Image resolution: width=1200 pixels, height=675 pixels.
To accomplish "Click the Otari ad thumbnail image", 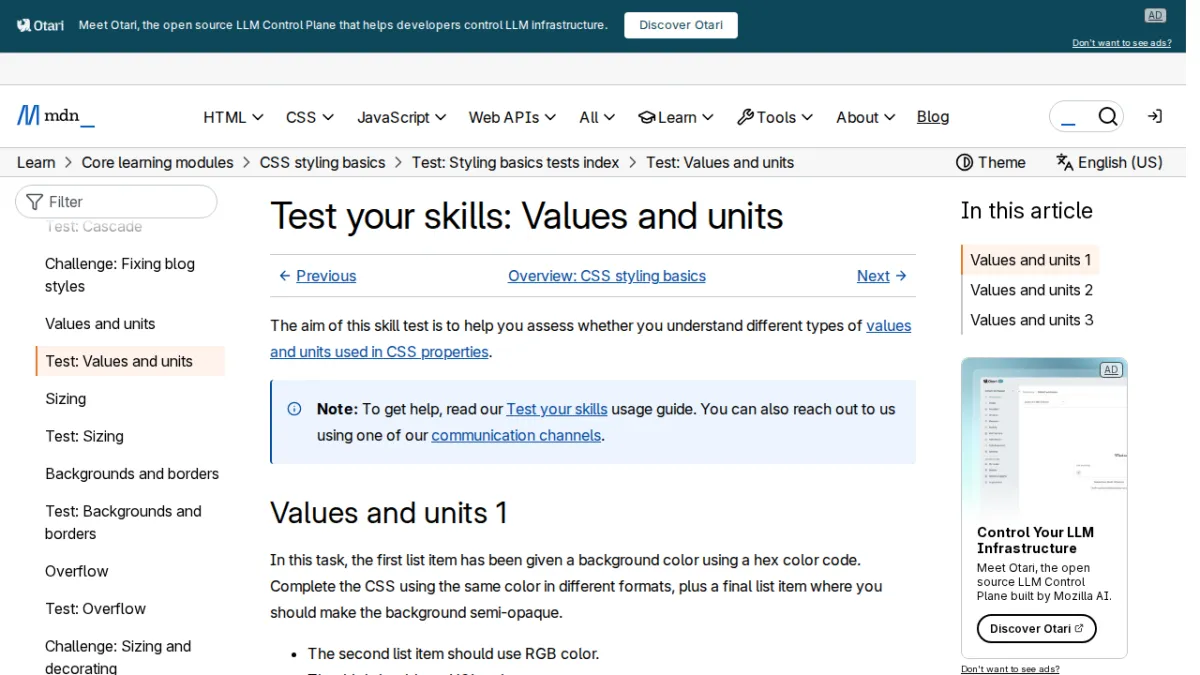I will tap(1044, 436).
